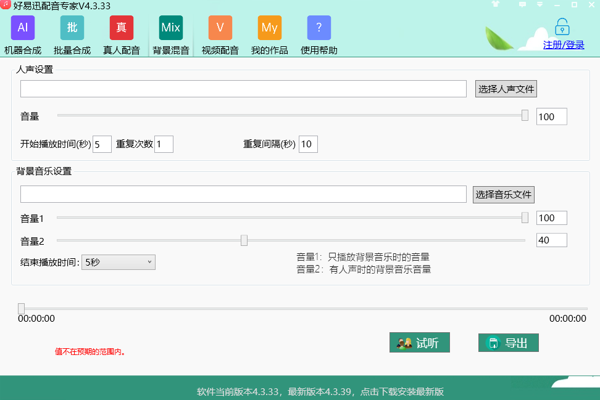Viewport: 600px width, 400px height.
Task: Open the 机器合成 AI synthesis tool
Action: tap(23, 28)
